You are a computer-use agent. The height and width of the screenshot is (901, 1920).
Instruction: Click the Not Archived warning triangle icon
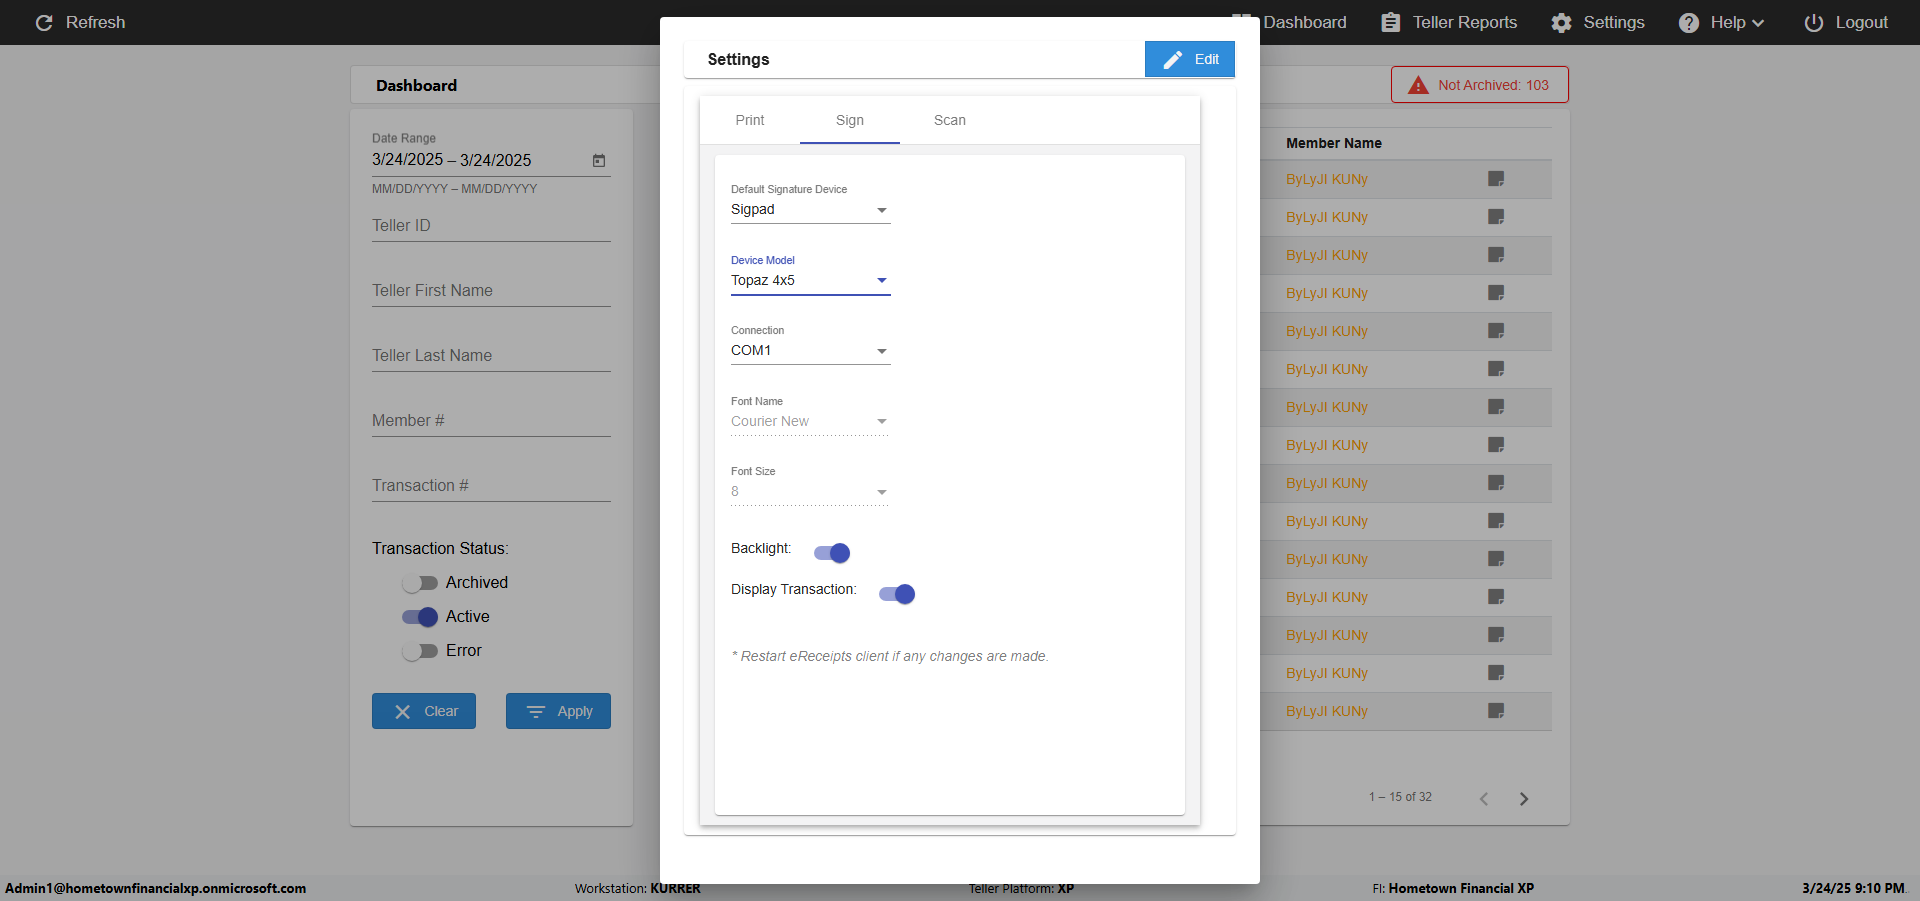click(x=1418, y=85)
